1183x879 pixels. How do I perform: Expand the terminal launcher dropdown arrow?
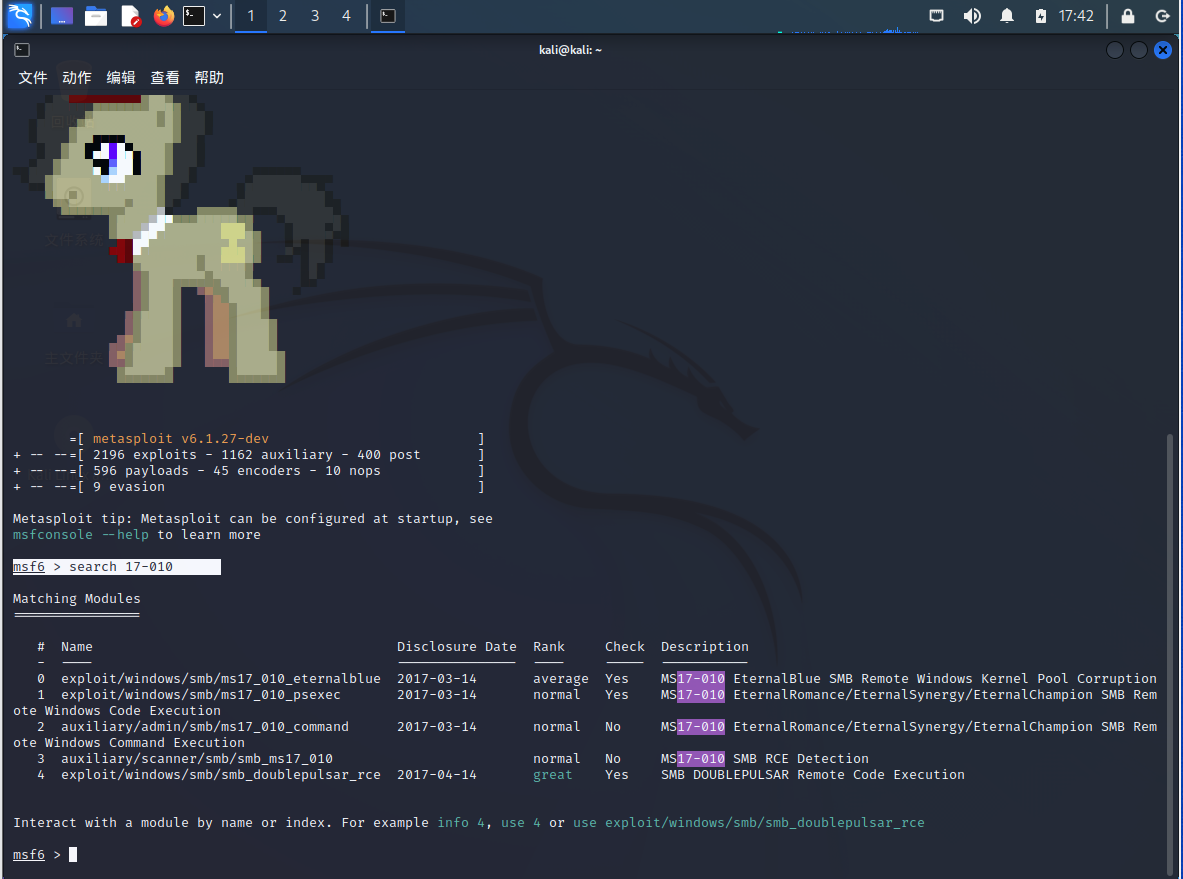point(217,16)
